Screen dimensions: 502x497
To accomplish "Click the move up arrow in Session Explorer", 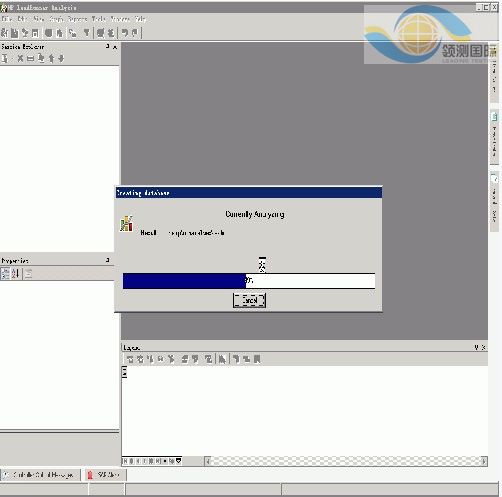I will tap(51, 59).
